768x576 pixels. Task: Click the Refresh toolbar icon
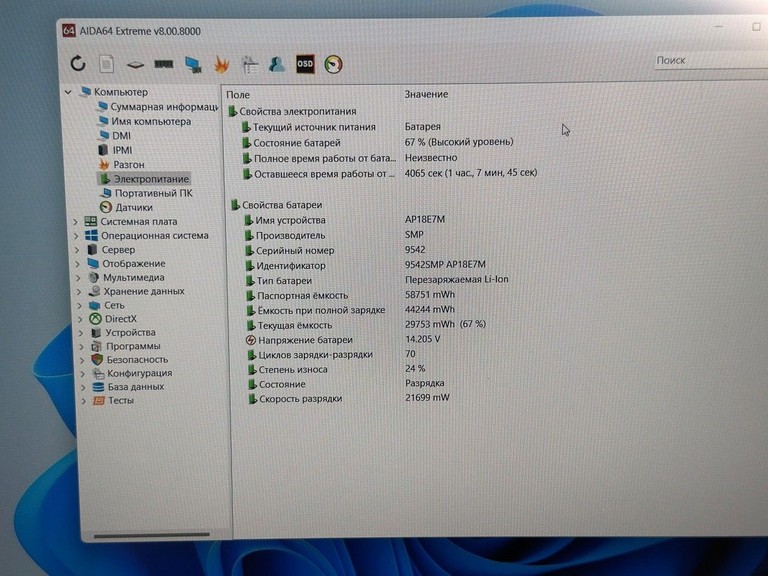pyautogui.click(x=78, y=63)
